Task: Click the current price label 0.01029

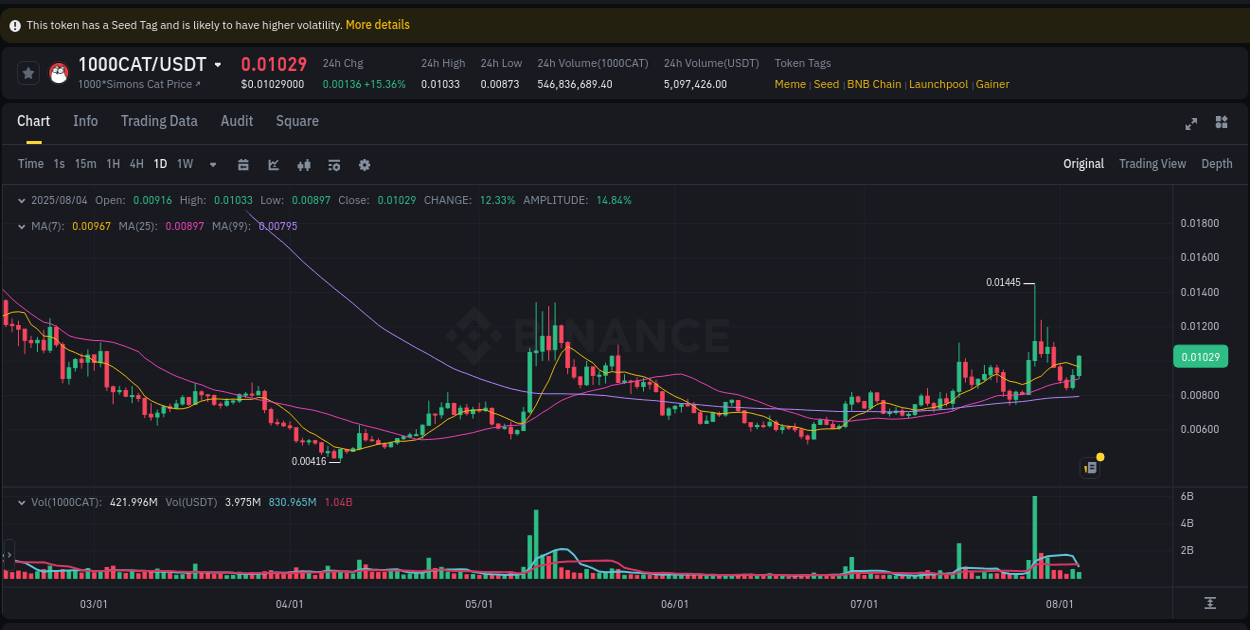Action: pyautogui.click(x=1200, y=356)
